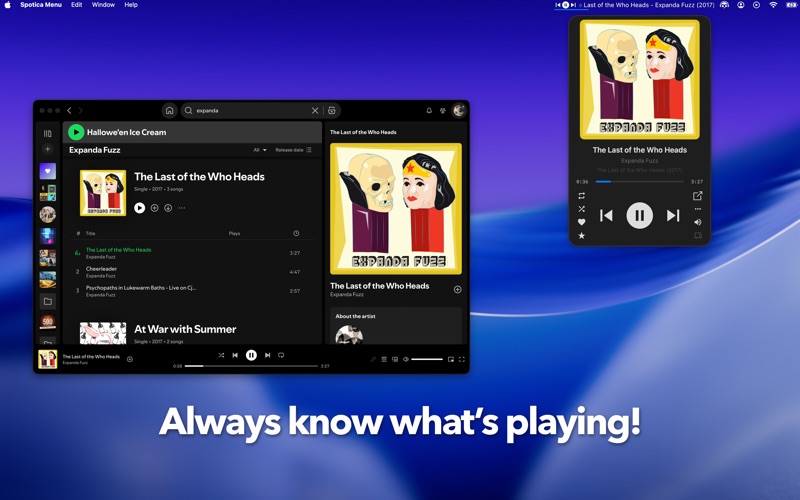Seek on the Spotify bottom bar progress slider

click(x=251, y=366)
